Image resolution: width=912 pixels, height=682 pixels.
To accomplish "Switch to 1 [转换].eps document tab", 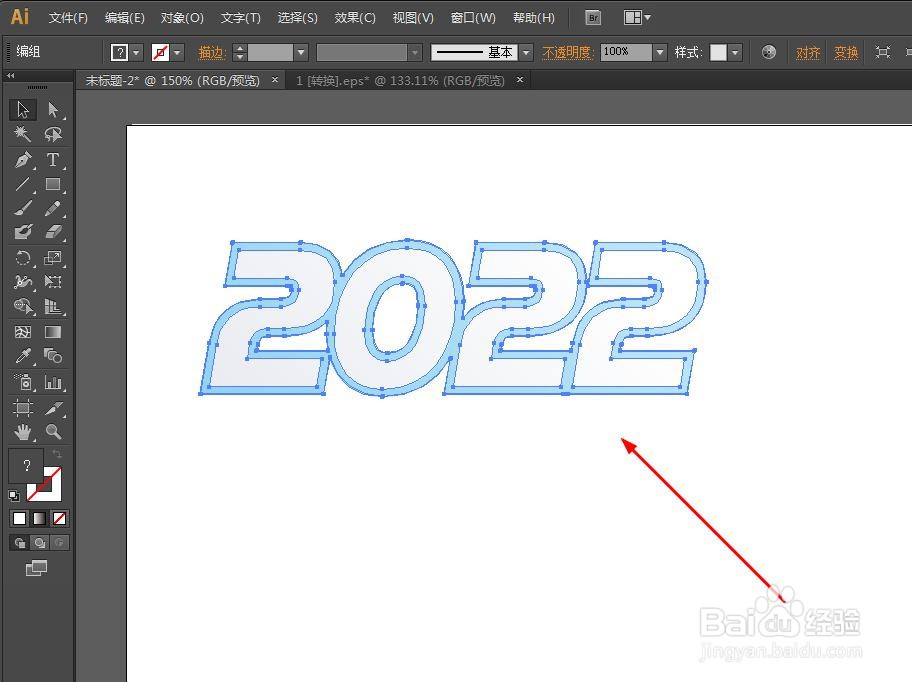I will (400, 81).
